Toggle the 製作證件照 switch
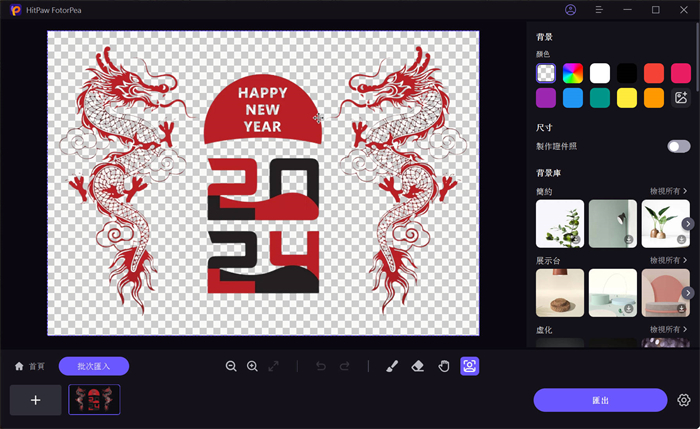 (679, 146)
